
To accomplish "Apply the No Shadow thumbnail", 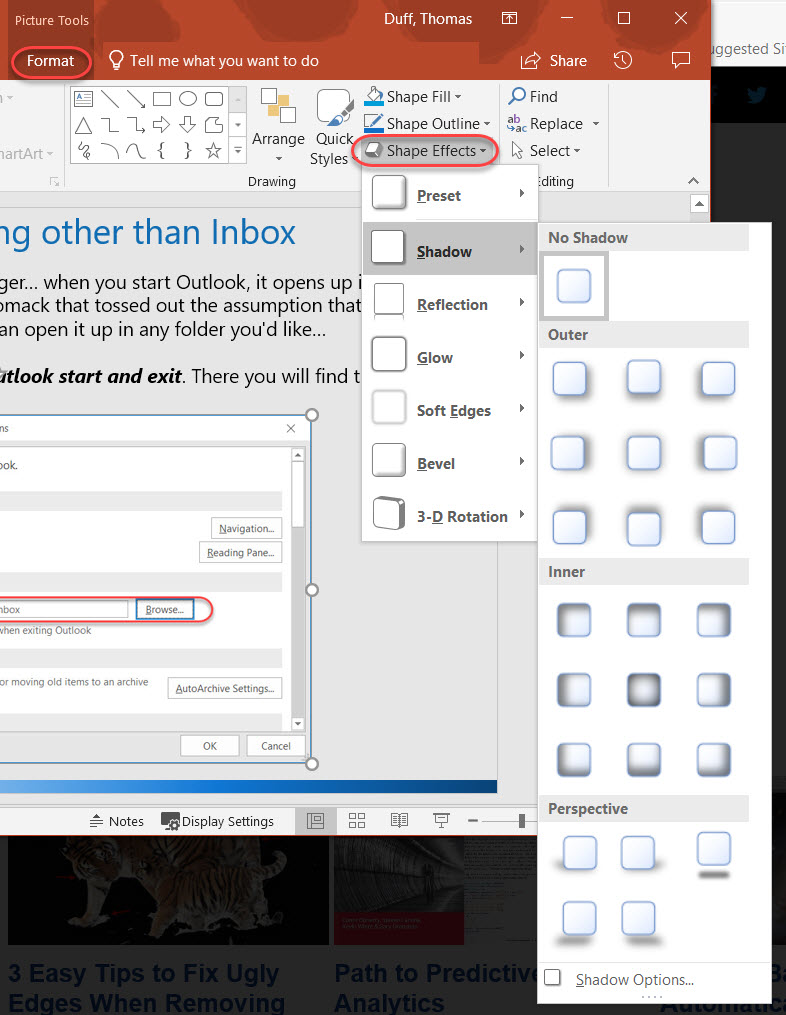I will pos(573,286).
